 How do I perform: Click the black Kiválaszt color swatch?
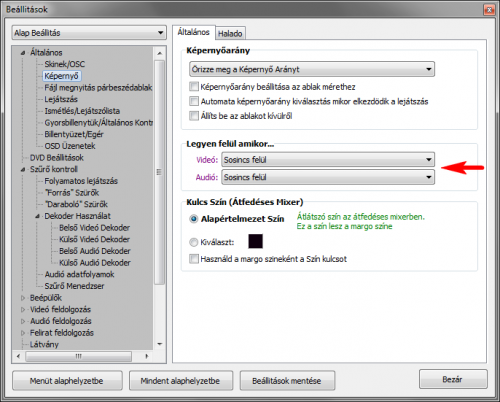(255, 241)
